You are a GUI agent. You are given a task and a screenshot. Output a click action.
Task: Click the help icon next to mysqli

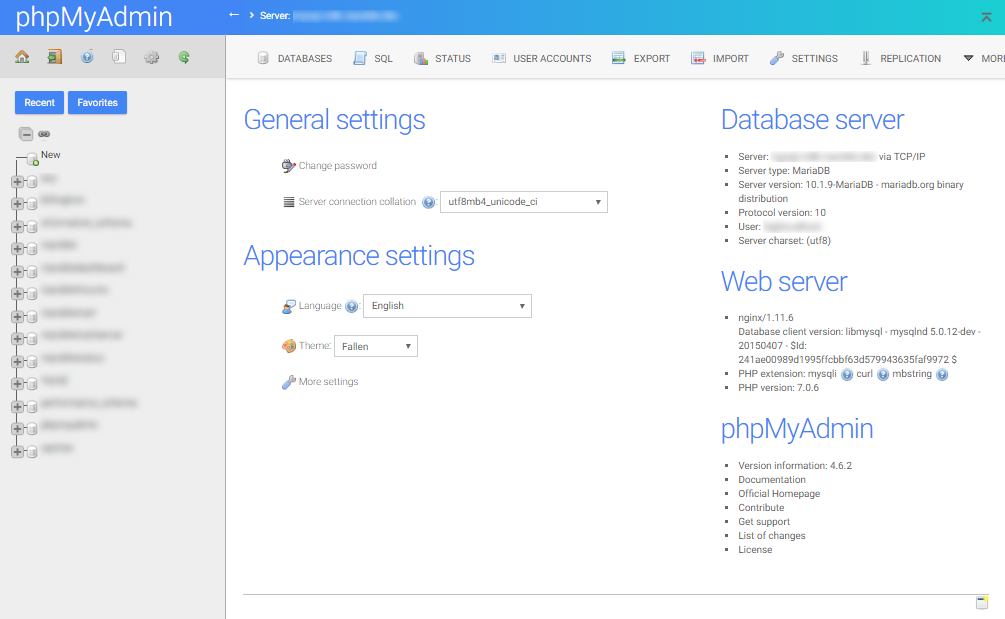click(x=847, y=374)
